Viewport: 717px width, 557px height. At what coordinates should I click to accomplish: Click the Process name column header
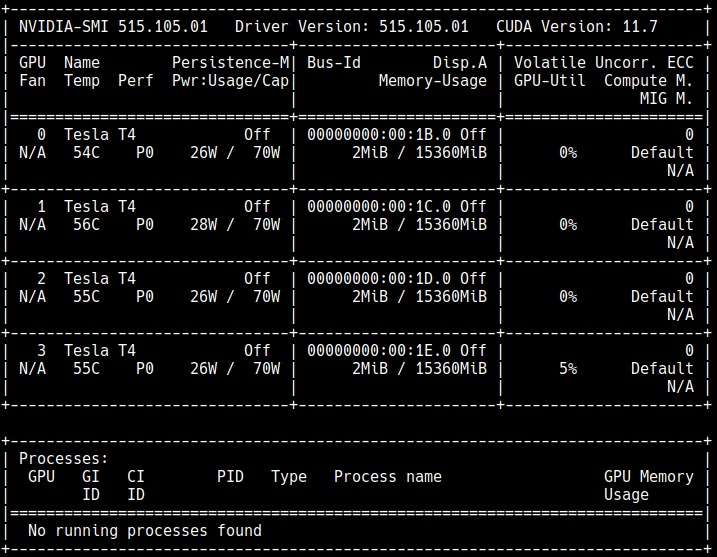(x=387, y=476)
